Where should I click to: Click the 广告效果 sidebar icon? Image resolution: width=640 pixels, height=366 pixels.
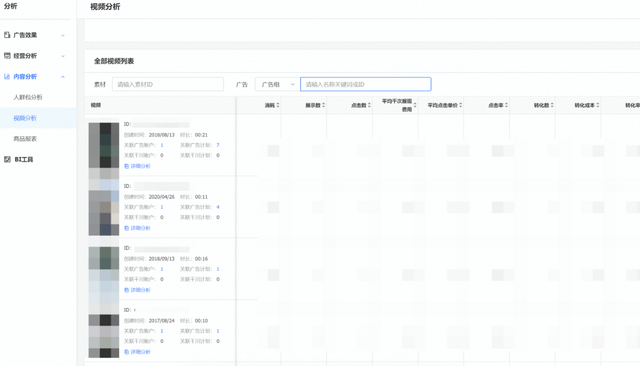point(7,35)
